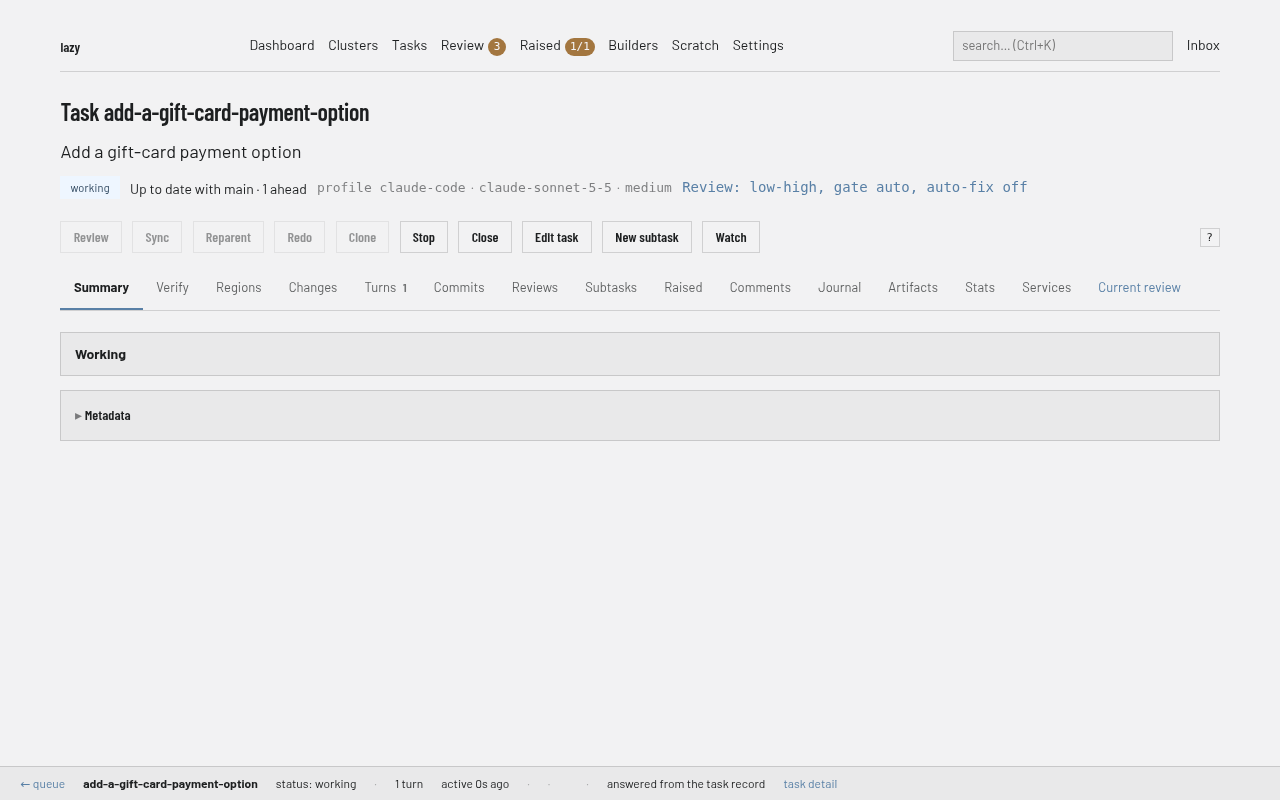Viewport: 1280px width, 800px height.
Task: Open the help question mark button
Action: [x=1210, y=237]
